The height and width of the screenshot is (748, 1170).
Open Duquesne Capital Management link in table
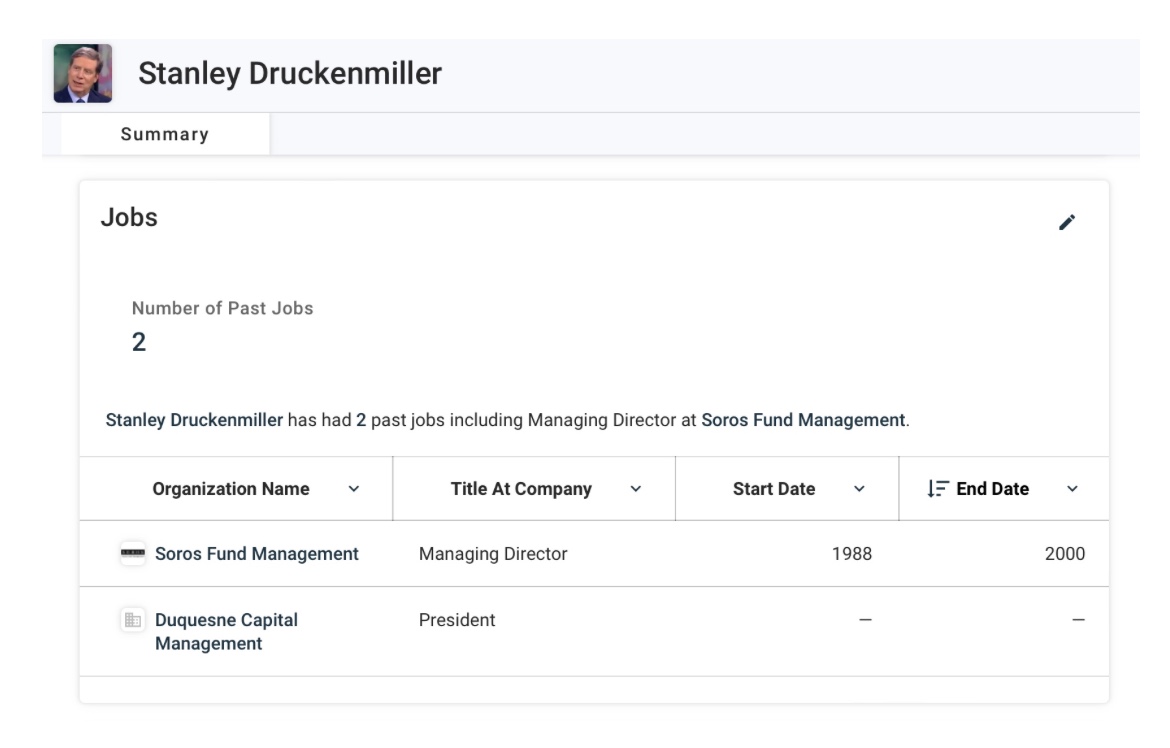(x=226, y=631)
